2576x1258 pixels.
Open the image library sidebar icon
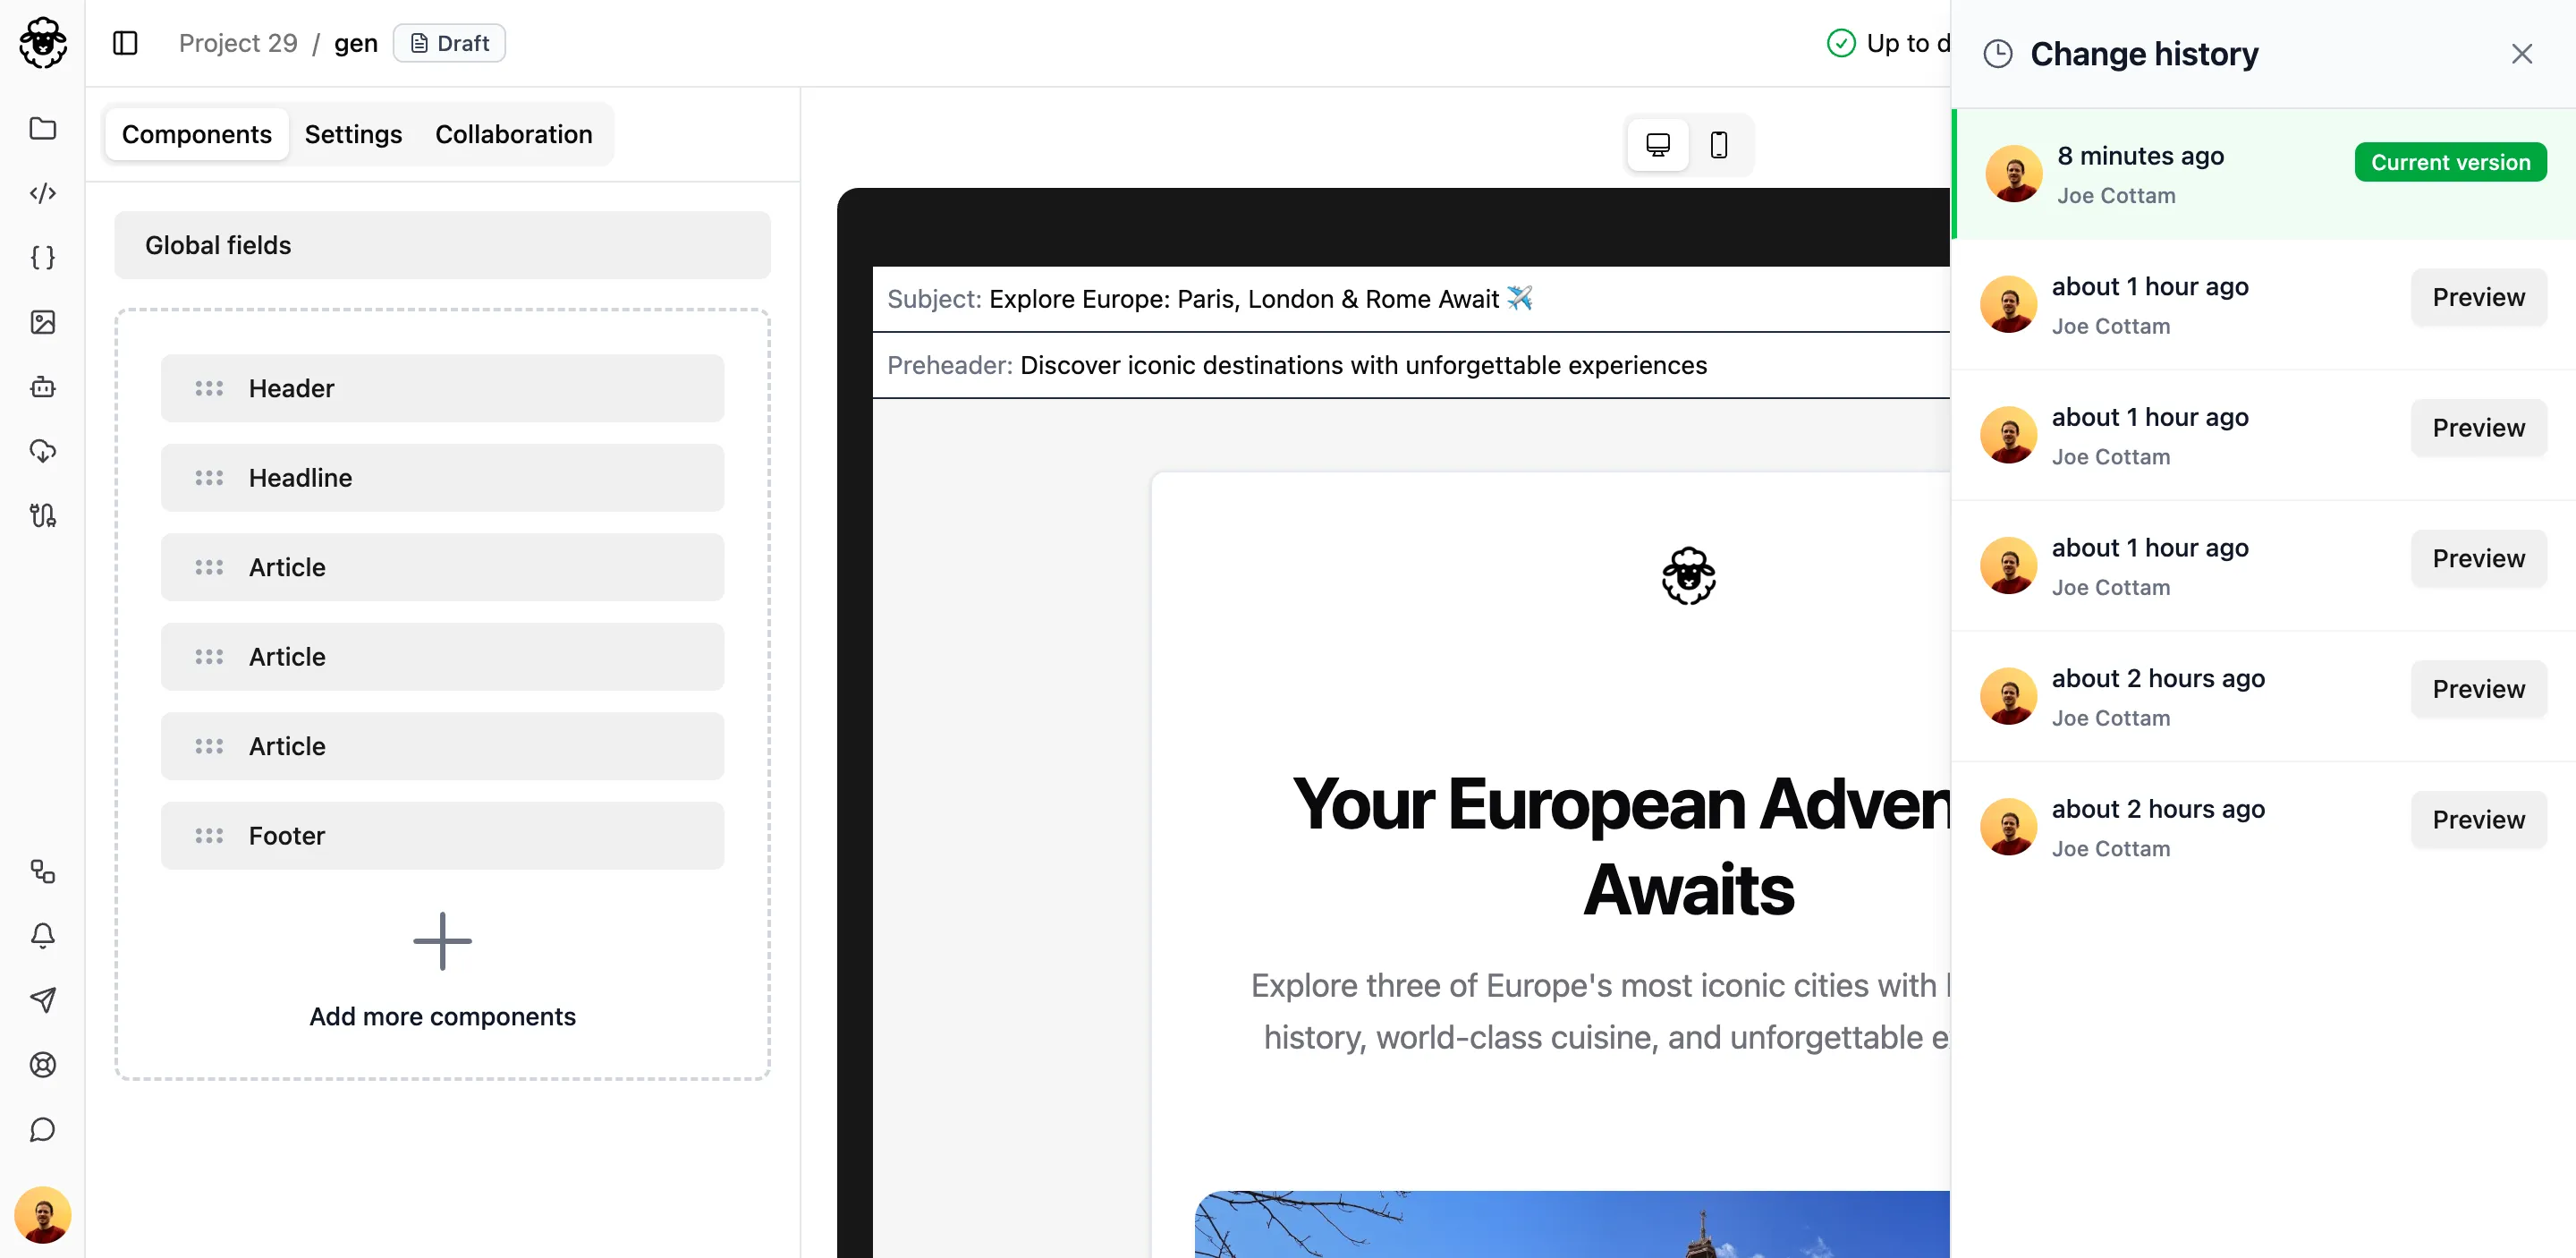pos(42,322)
